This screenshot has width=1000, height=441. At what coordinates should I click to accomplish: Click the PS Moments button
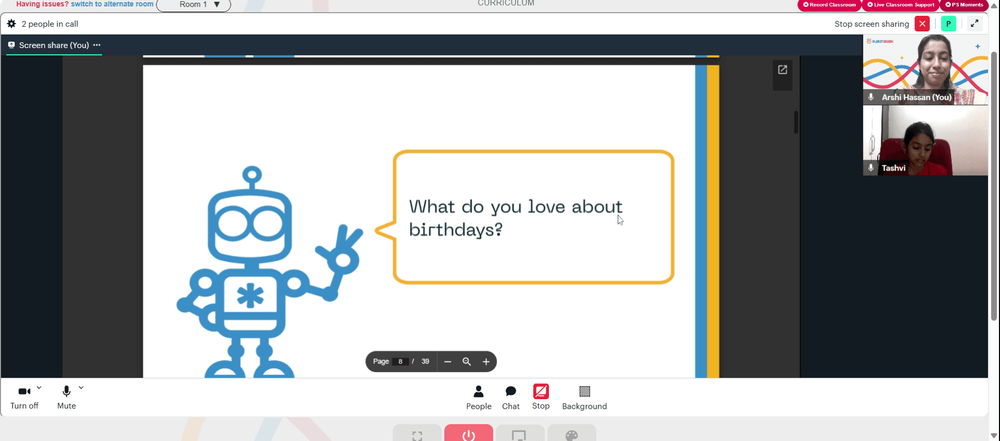pos(964,4)
